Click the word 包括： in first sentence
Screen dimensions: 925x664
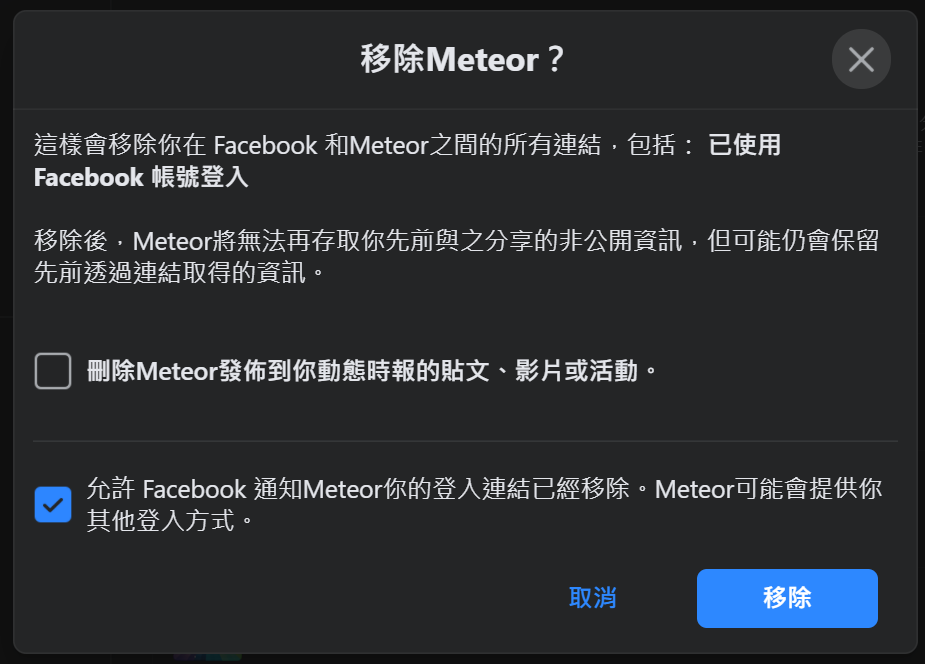(661, 144)
